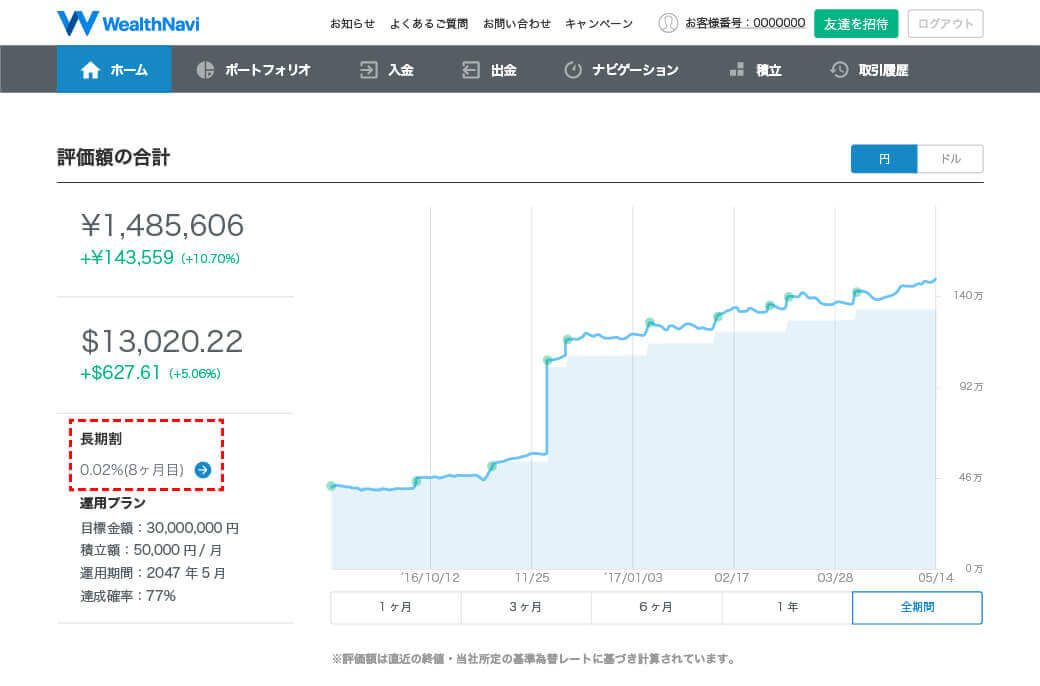Click the 積立 blocks icon
This screenshot has width=1040, height=686.
pos(736,70)
